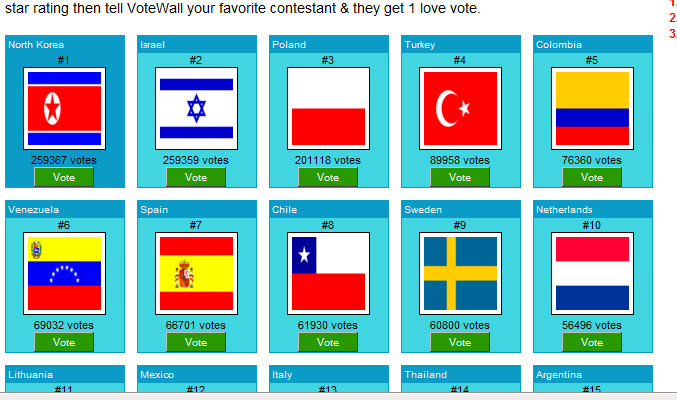Vote for Netherlands ranked #10
Viewport: 677px width, 400px height.
click(x=592, y=342)
